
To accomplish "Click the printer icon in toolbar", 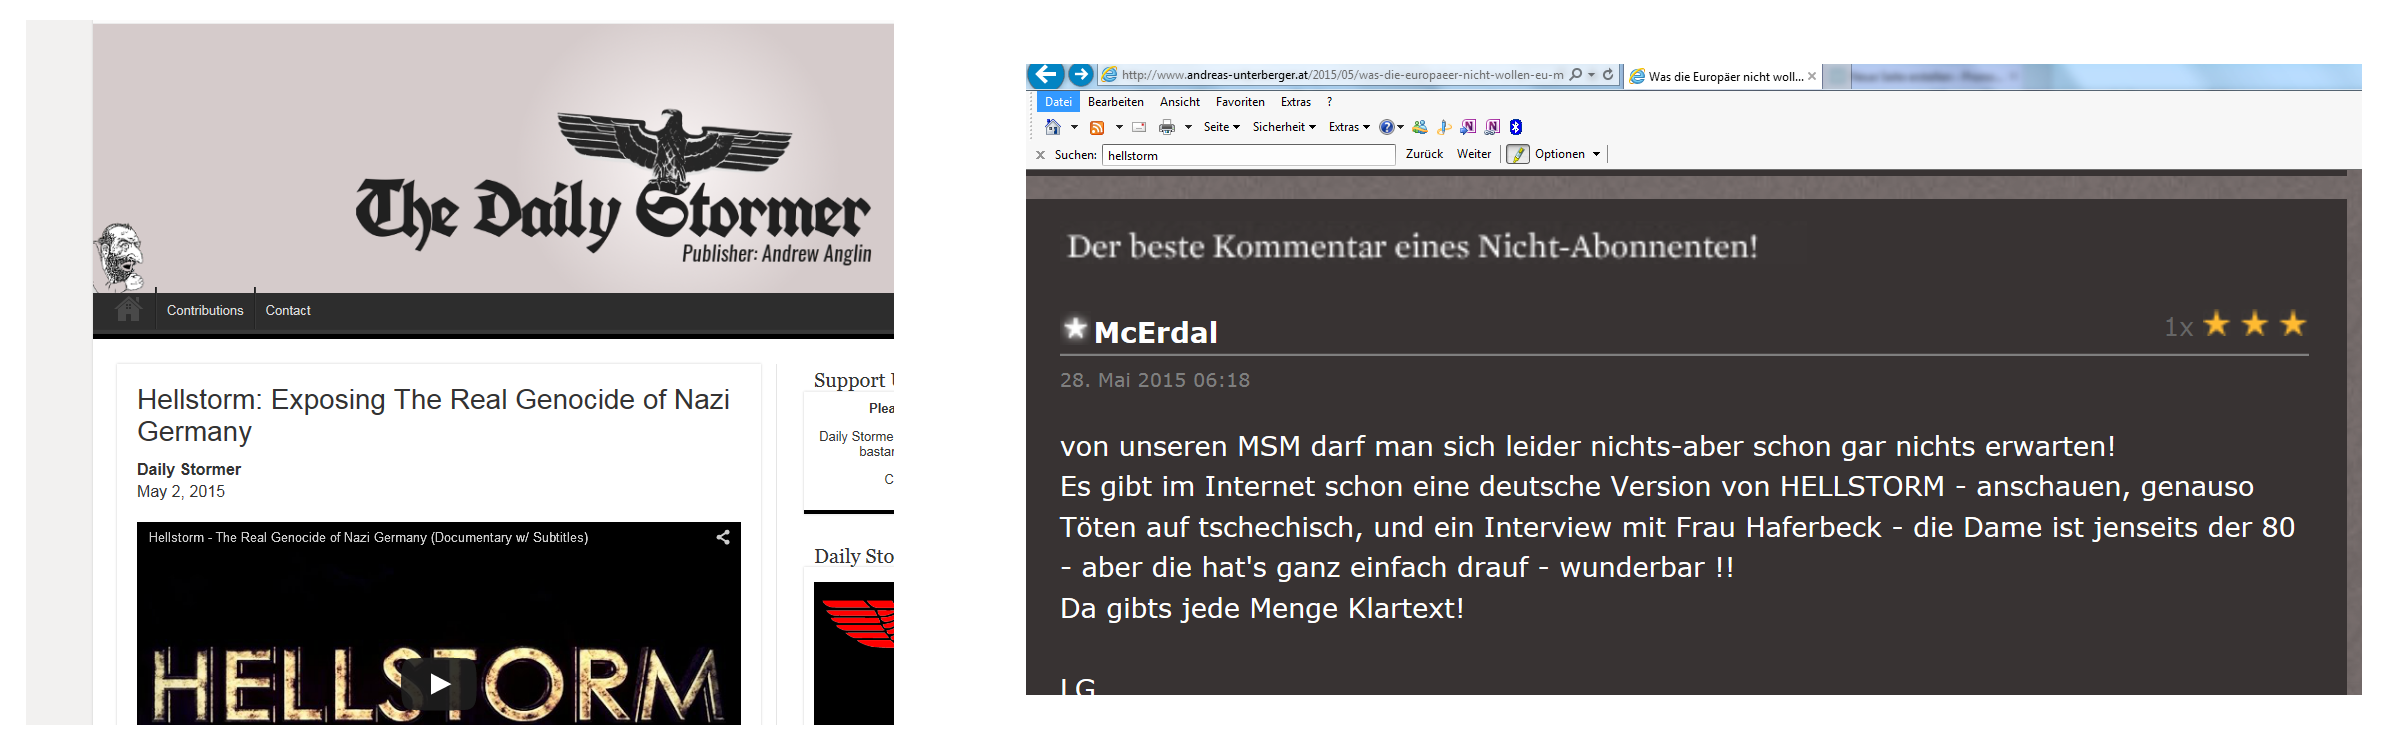I will click(x=1166, y=127).
